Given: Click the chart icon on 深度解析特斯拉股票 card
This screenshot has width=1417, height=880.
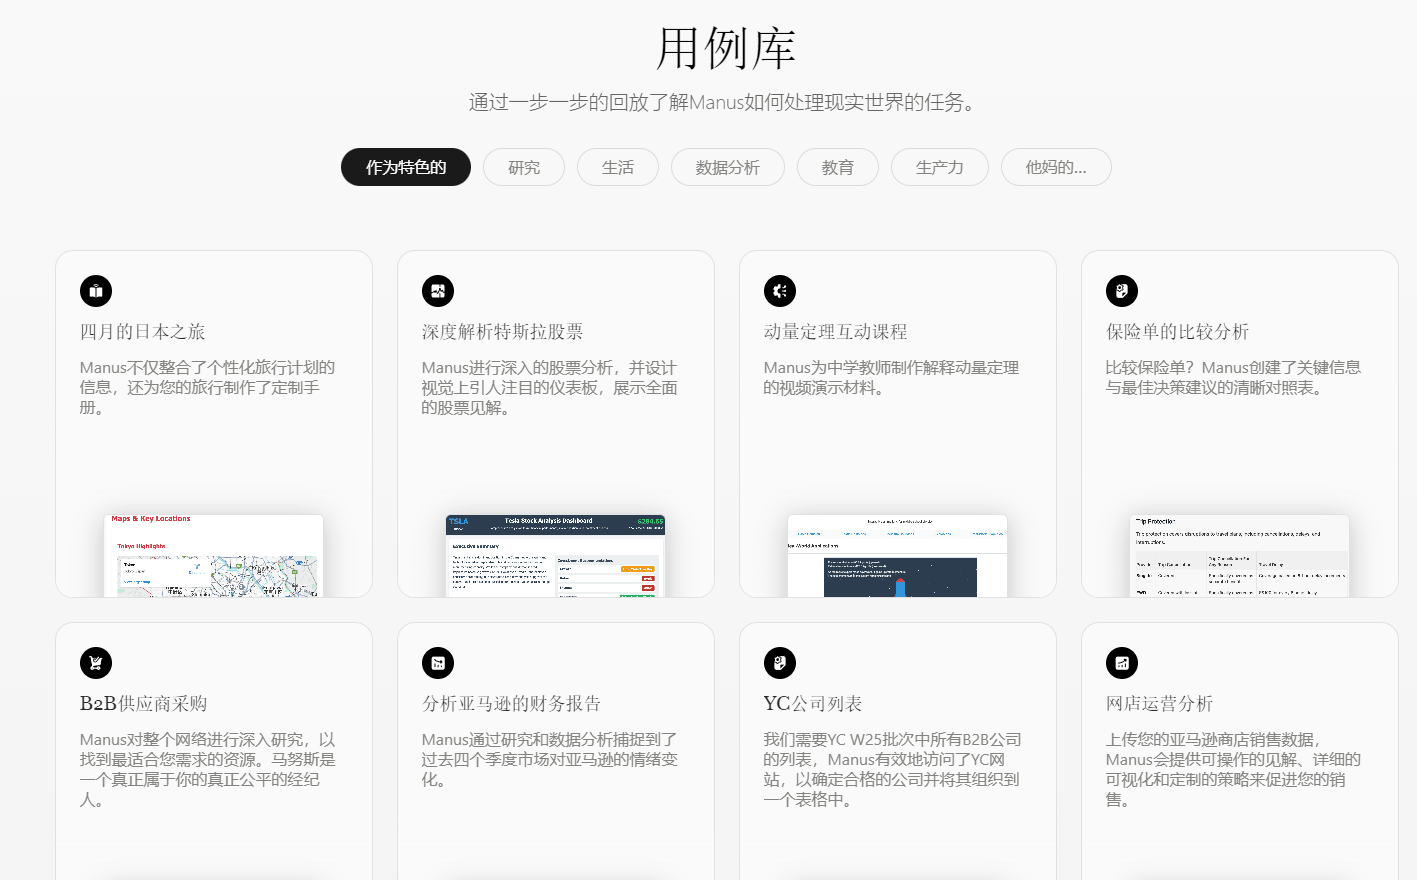Looking at the screenshot, I should point(438,291).
